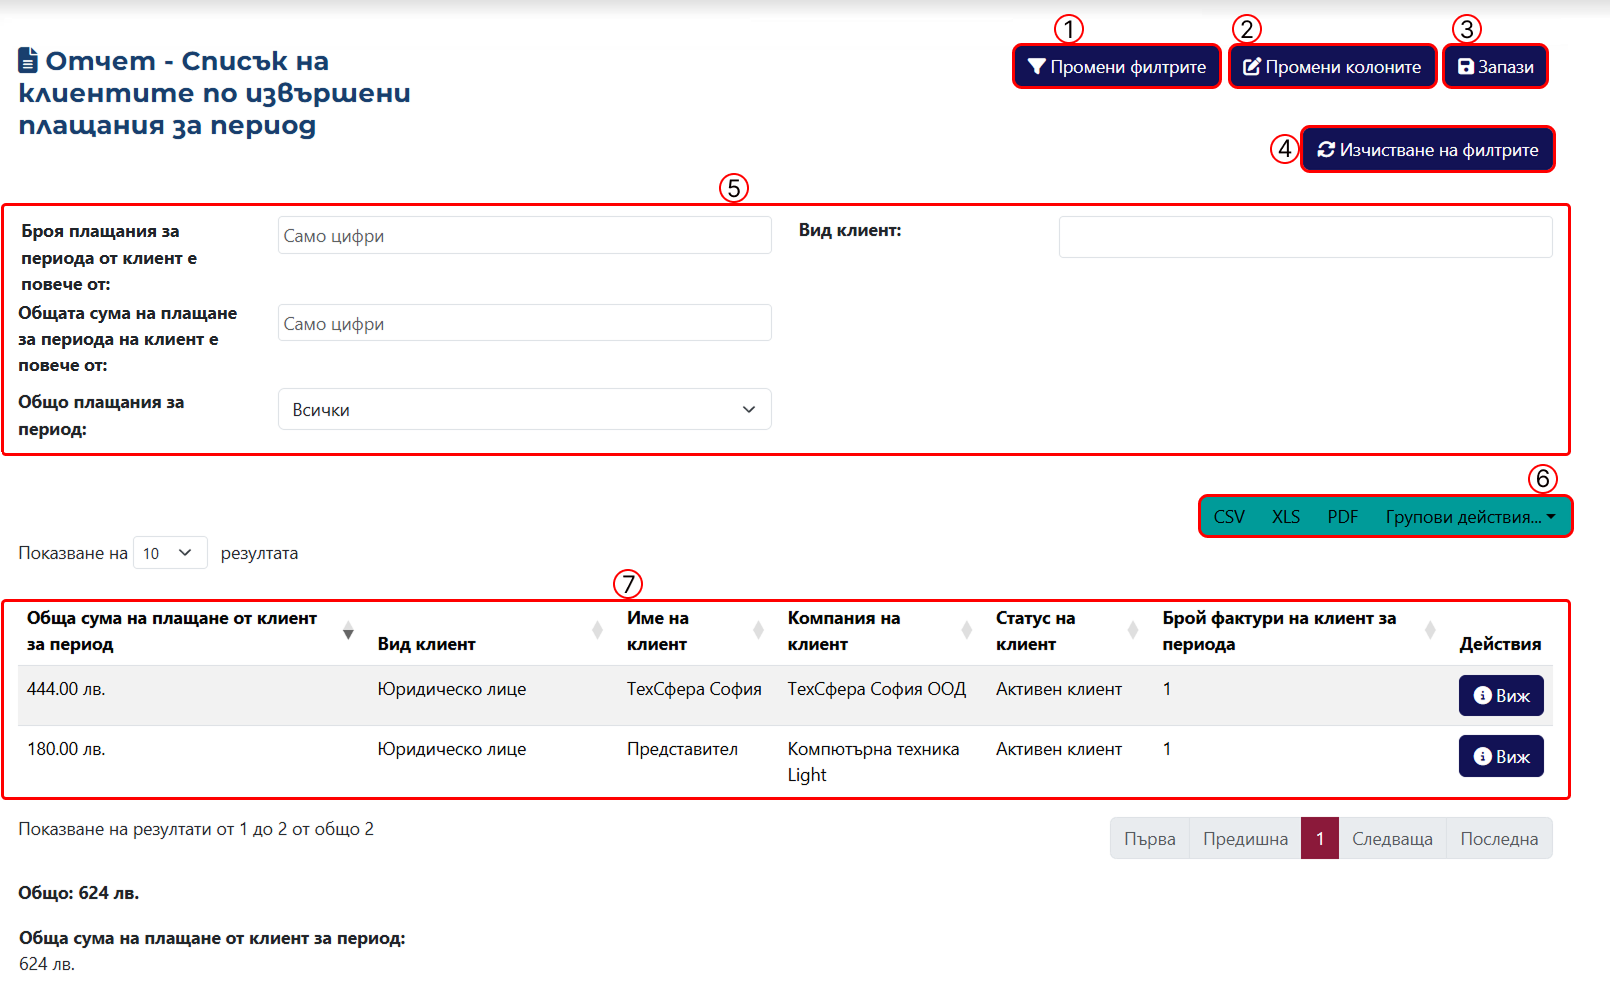Open 'Групови действия...' dropdown menu
This screenshot has height=988, width=1610.
1470,517
